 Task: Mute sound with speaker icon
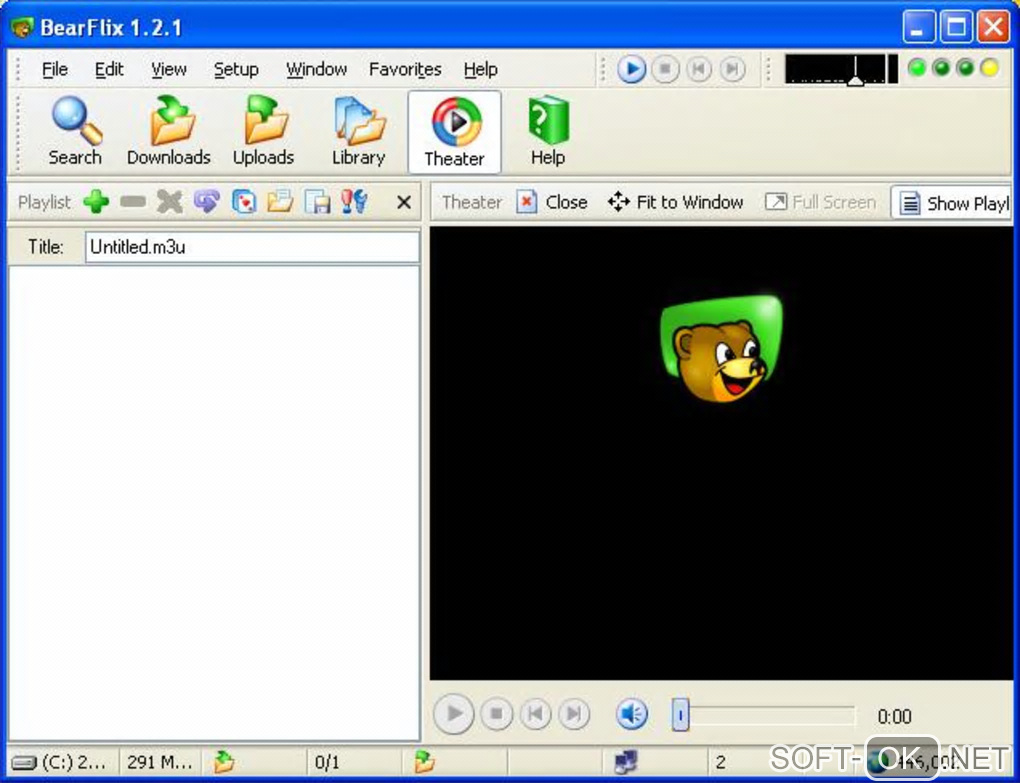(x=632, y=714)
